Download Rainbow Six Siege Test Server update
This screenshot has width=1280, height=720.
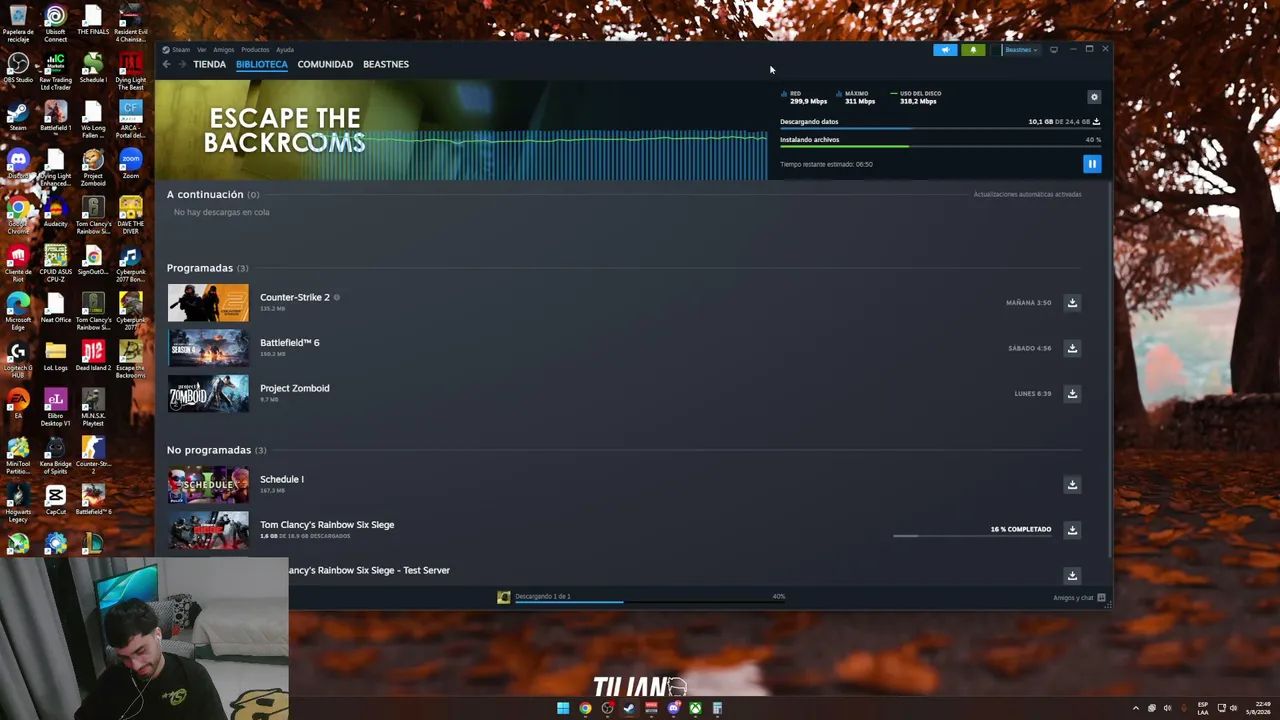click(1072, 576)
